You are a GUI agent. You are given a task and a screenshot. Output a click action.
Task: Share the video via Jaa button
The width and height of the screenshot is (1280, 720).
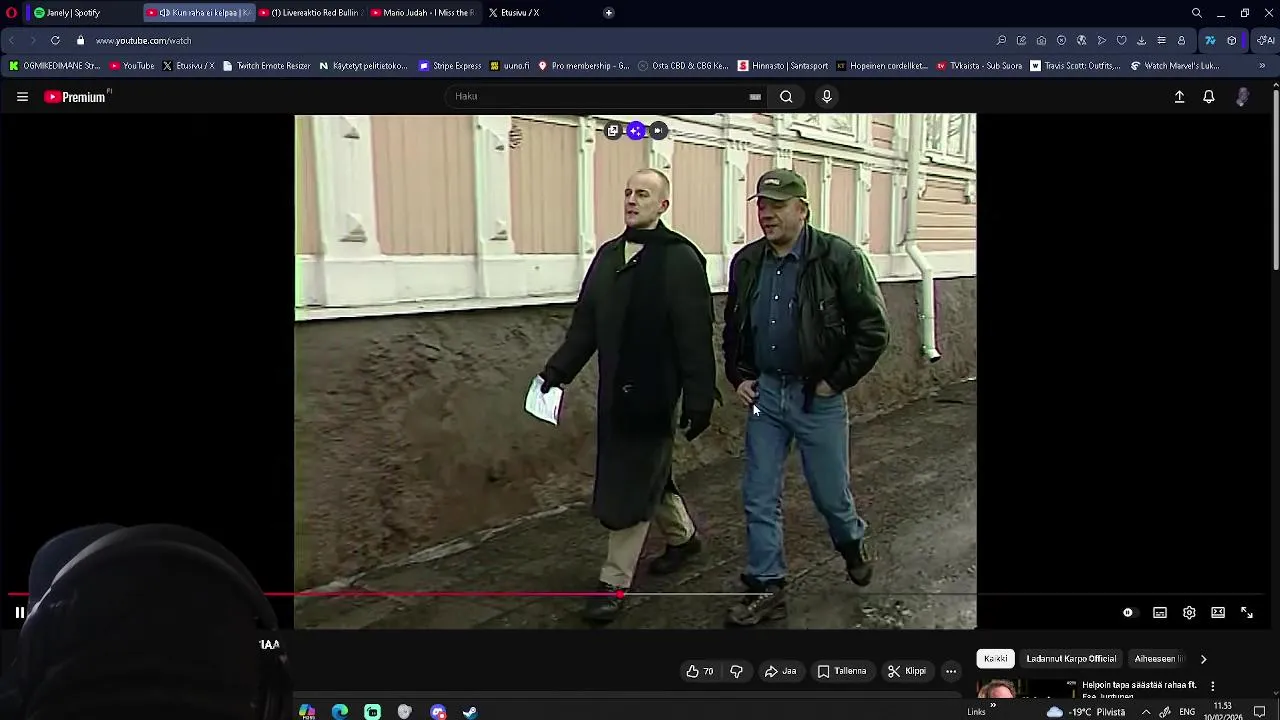pos(781,671)
